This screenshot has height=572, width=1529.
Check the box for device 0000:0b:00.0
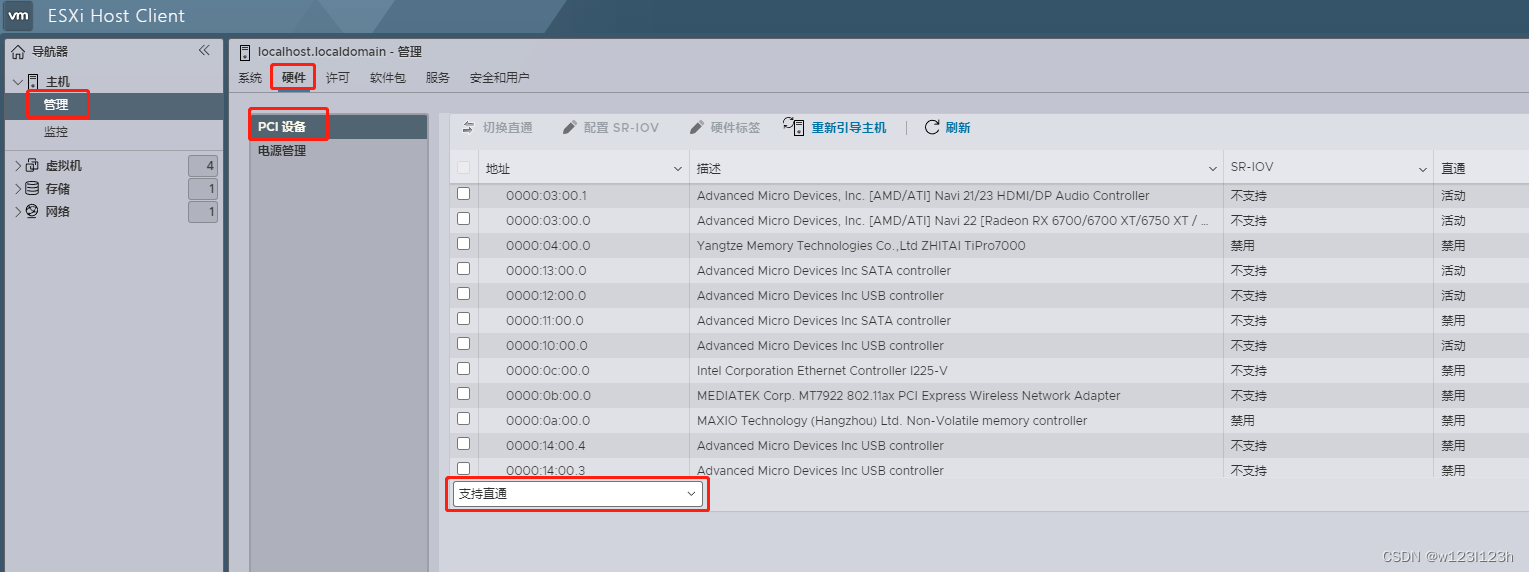463,394
